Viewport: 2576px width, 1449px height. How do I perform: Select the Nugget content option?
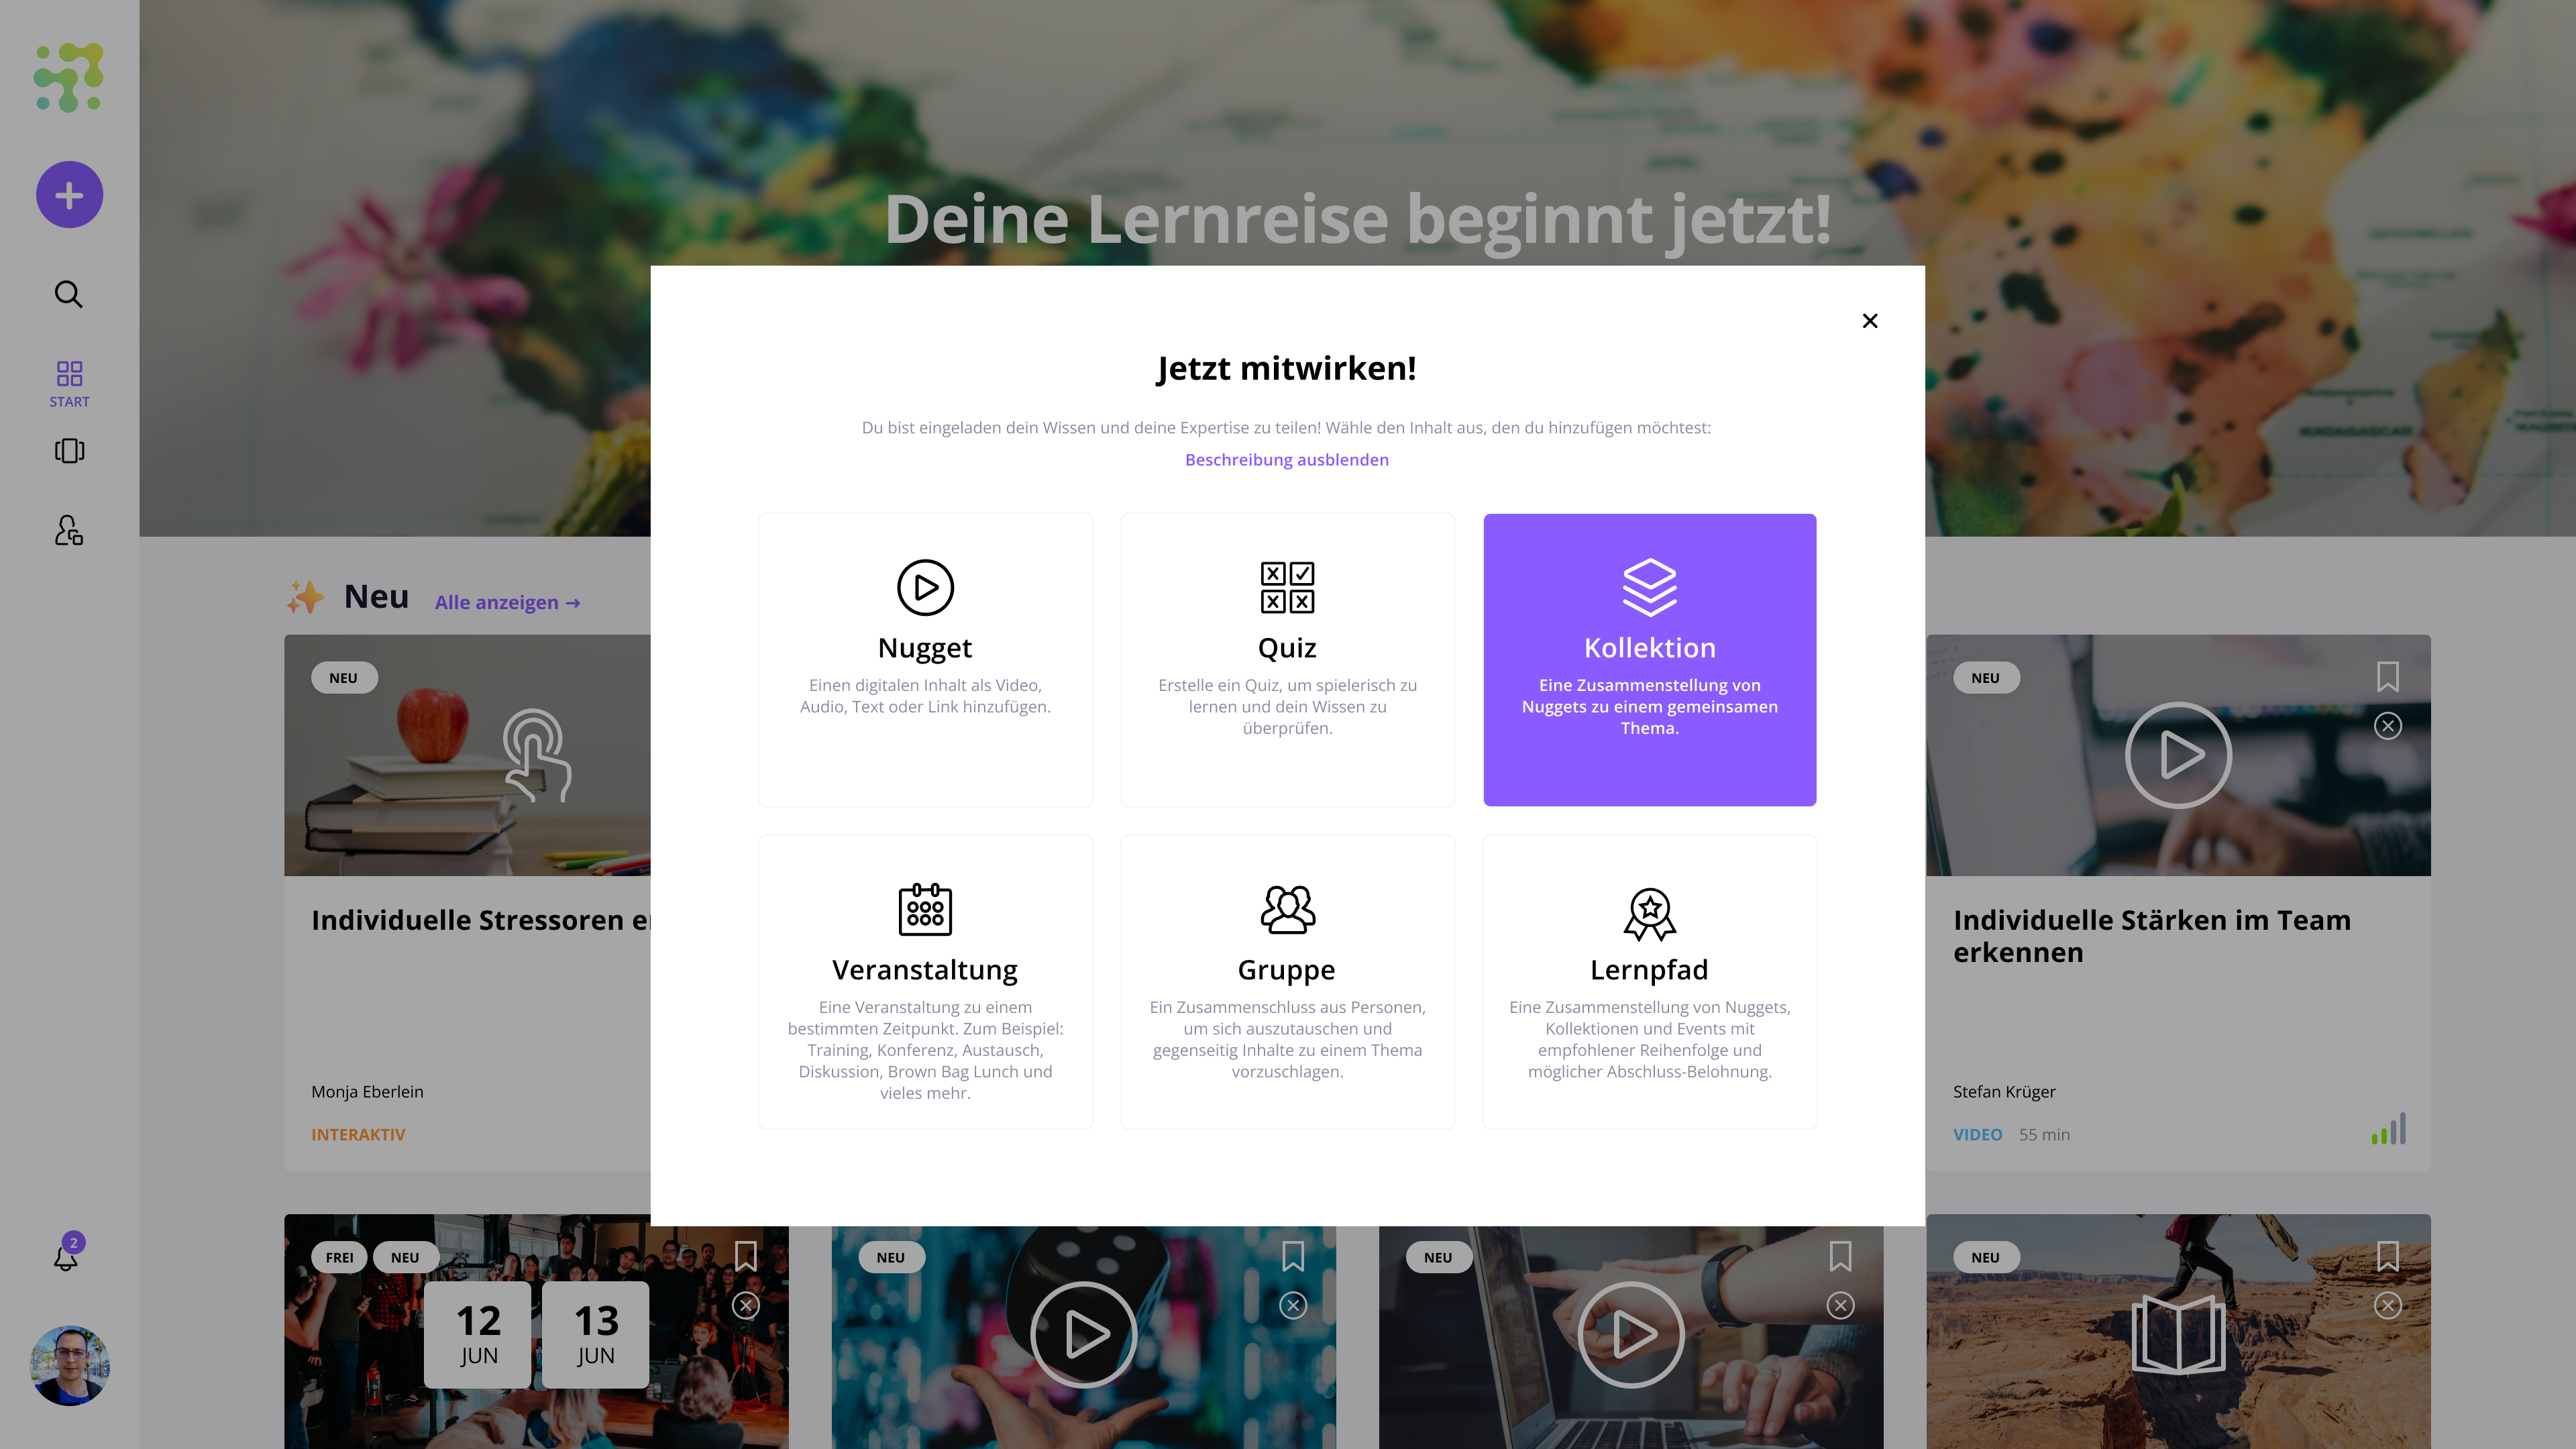[925, 660]
